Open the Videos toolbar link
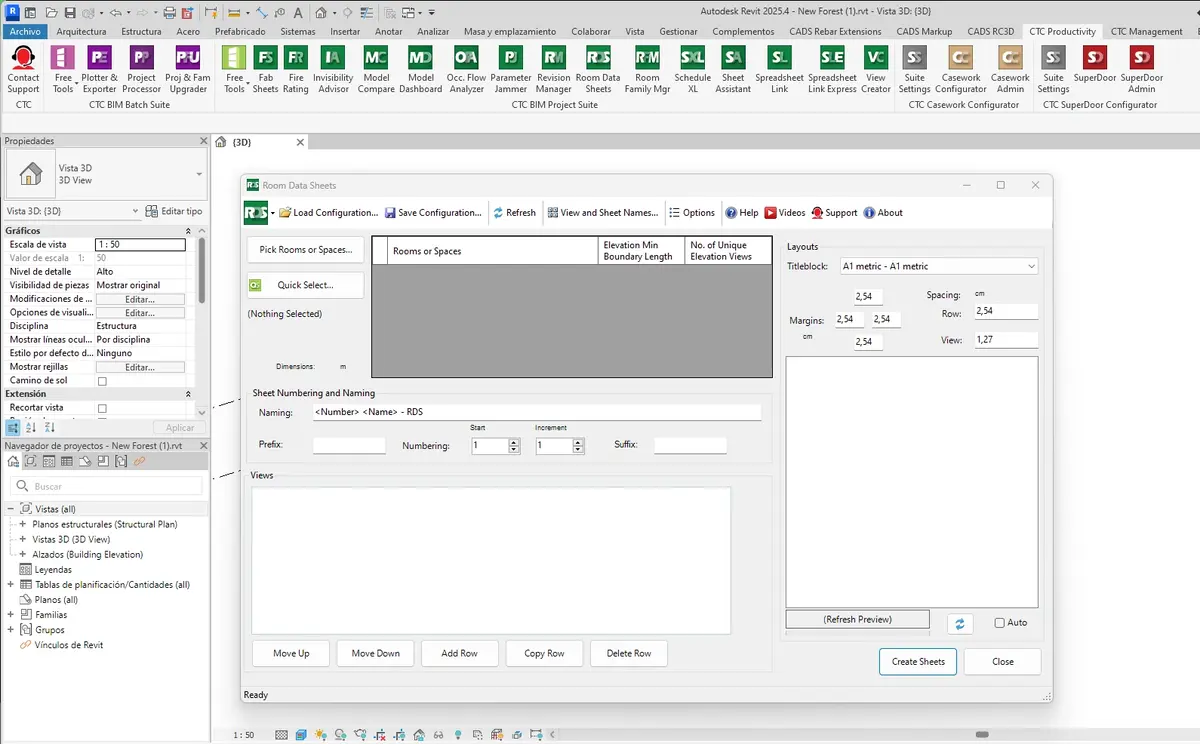Viewport: 1200px width, 744px height. [x=784, y=213]
